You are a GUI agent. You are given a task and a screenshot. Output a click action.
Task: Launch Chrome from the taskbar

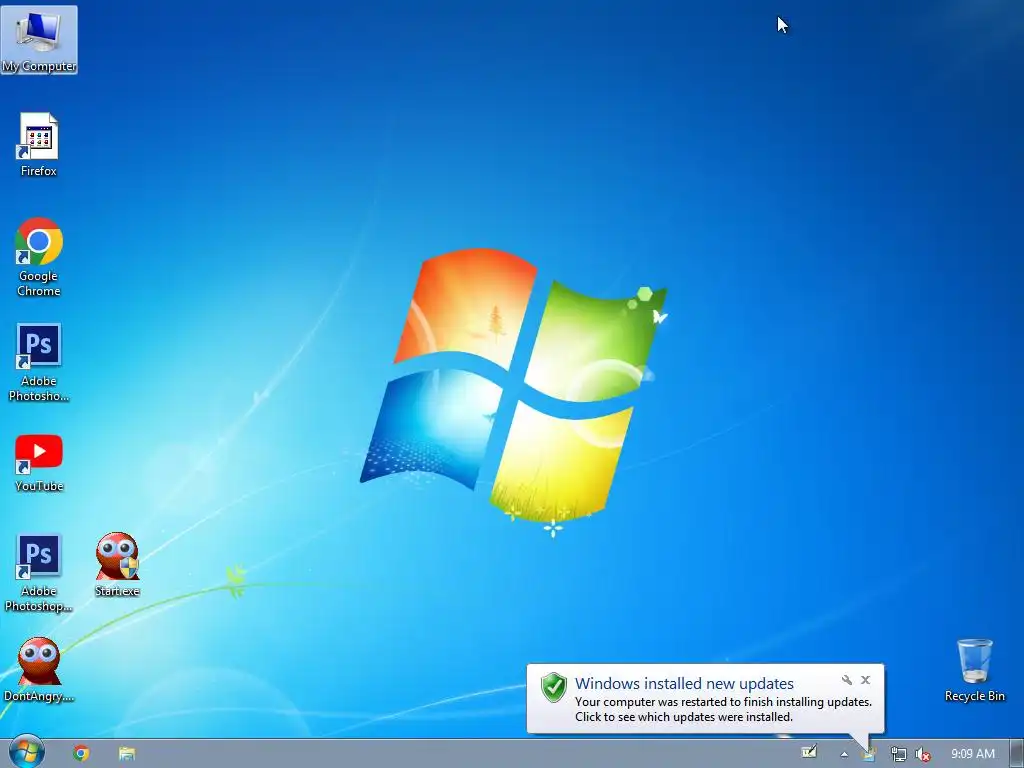(x=81, y=754)
